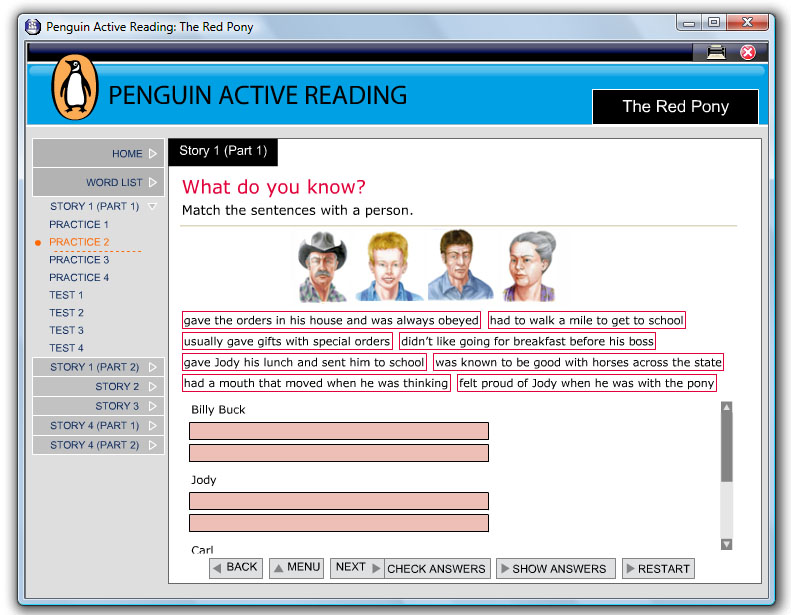Viewport: 791px width, 615px height.
Task: Click the cowboy hat man portrait
Action: pyautogui.click(x=323, y=266)
